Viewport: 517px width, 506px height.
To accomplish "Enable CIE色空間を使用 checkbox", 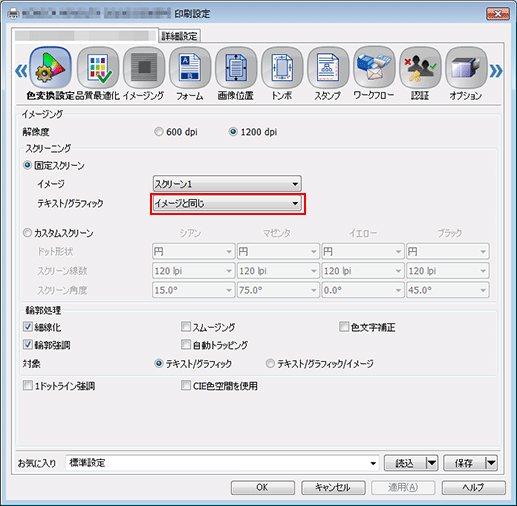I will point(186,386).
